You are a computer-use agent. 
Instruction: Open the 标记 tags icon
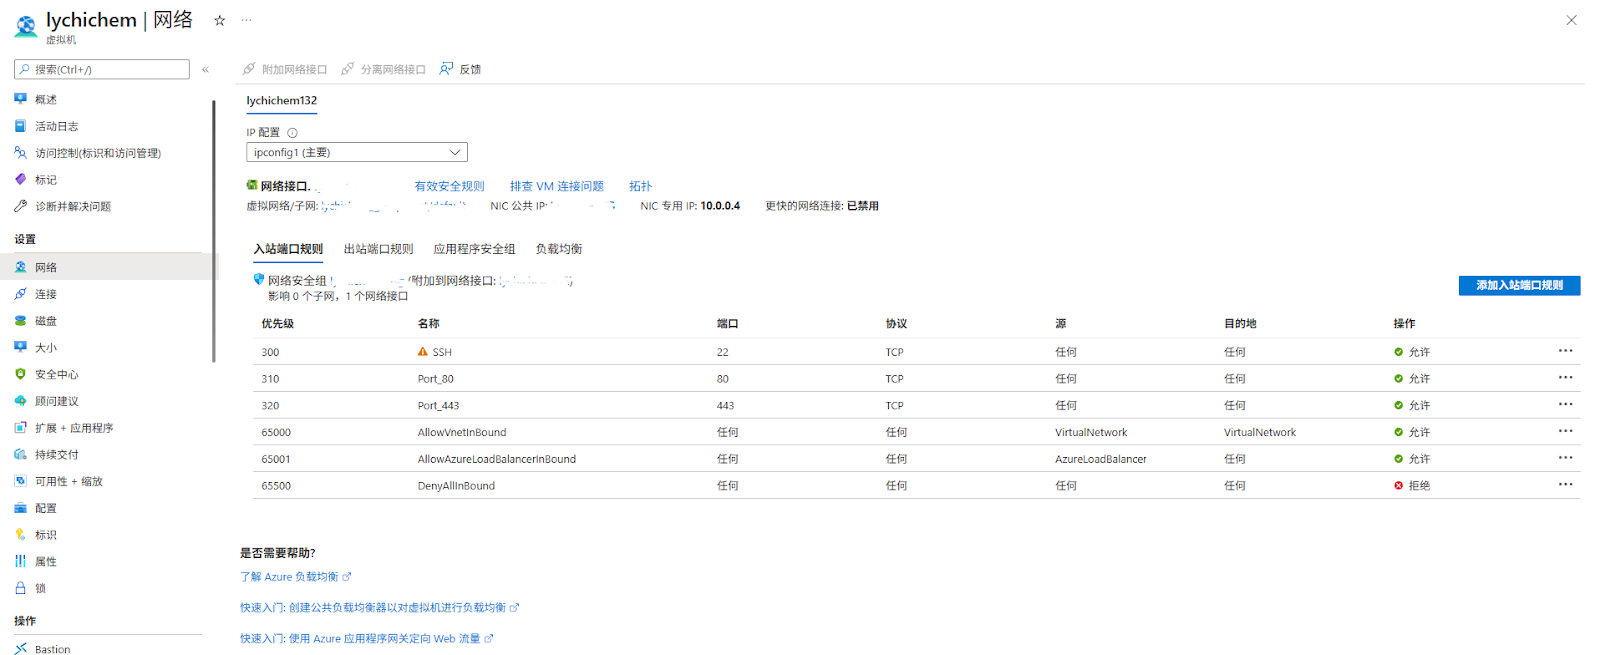20,180
